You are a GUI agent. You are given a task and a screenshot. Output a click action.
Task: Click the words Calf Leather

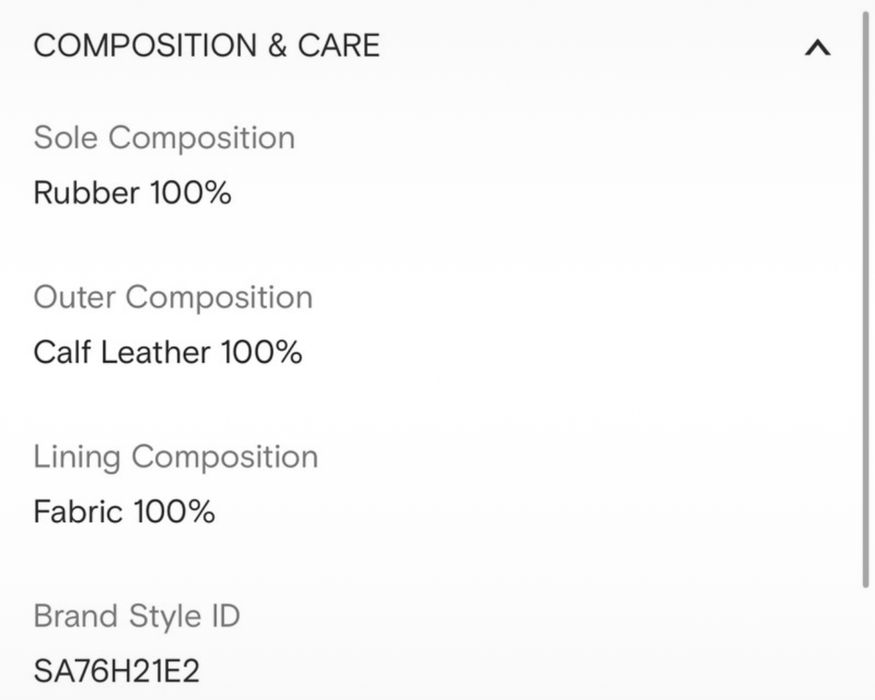coord(122,352)
